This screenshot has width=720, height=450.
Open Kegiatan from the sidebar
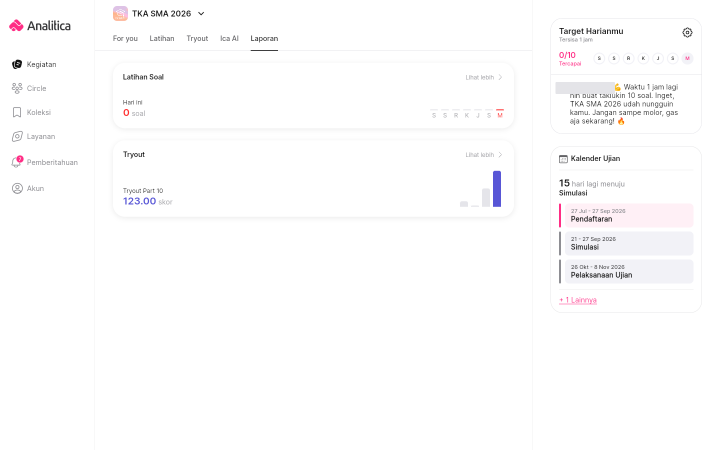[34, 64]
